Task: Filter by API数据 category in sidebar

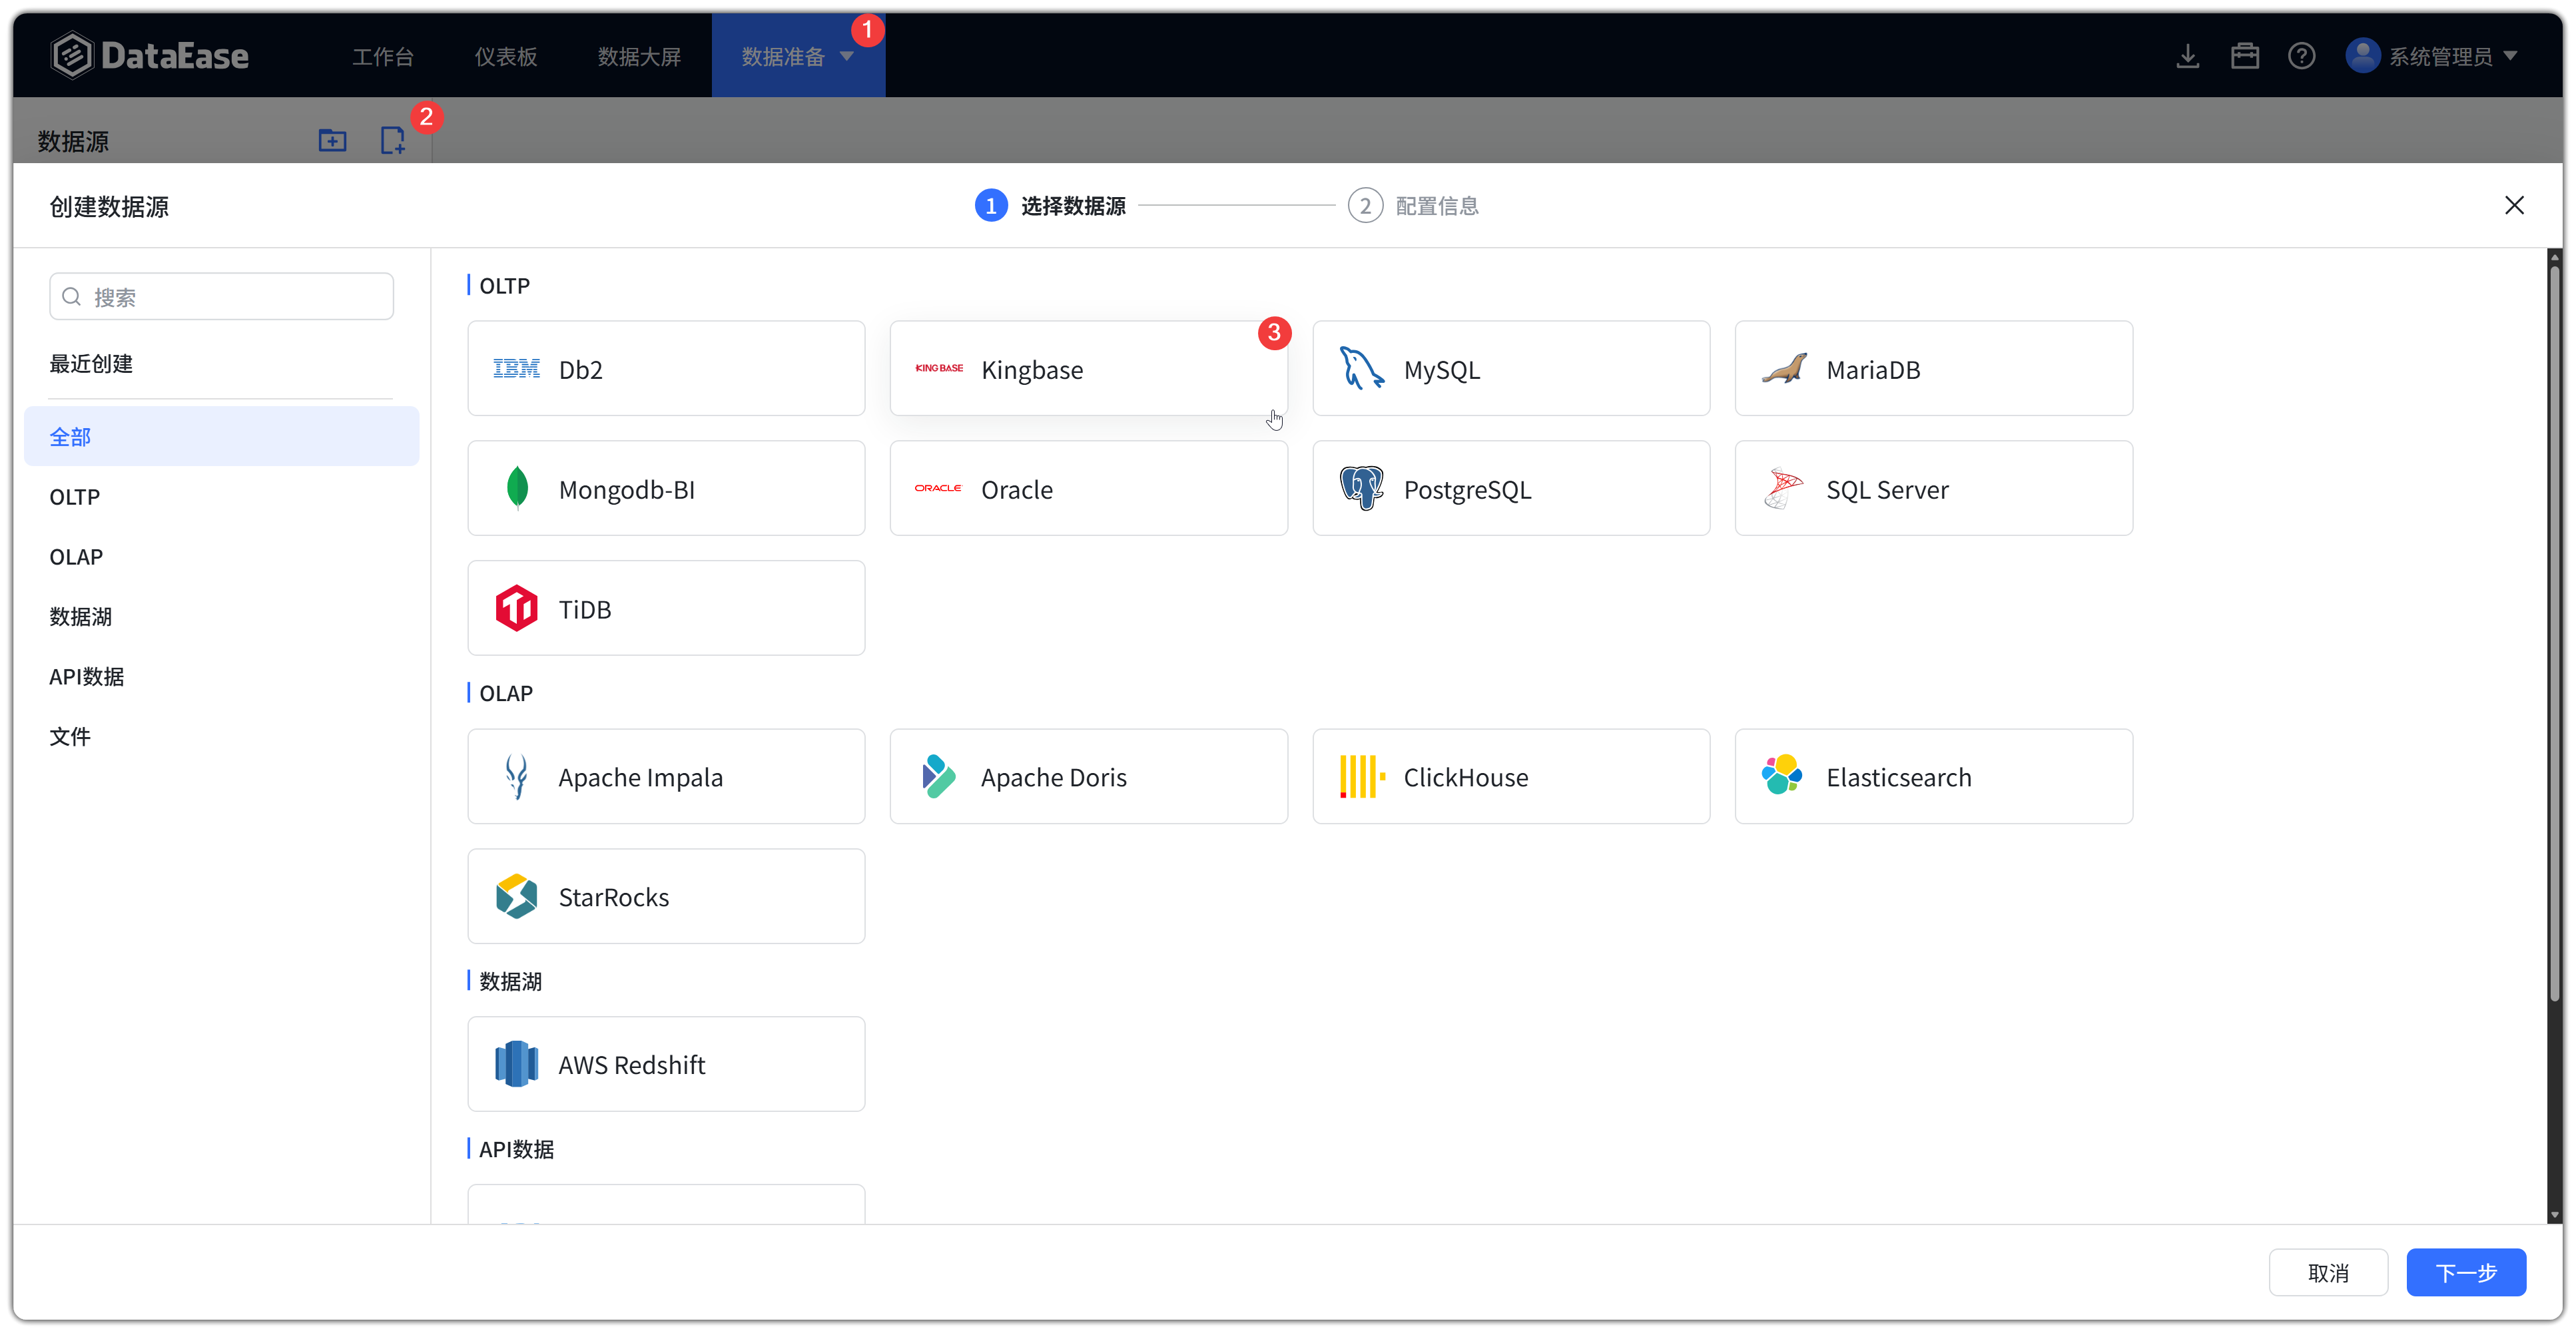Action: (x=221, y=676)
